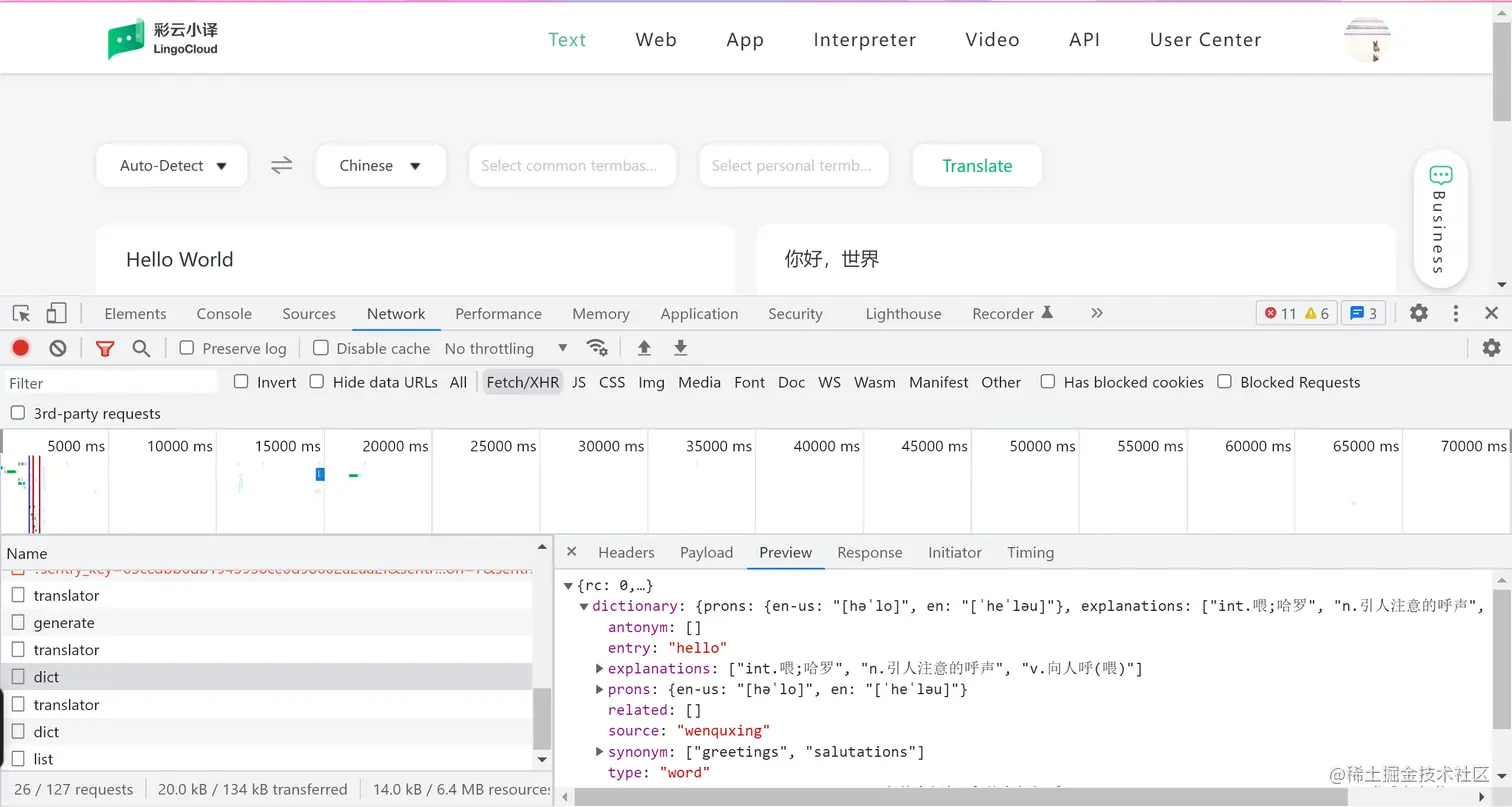
Task: Export HAR file download icon
Action: pos(680,348)
